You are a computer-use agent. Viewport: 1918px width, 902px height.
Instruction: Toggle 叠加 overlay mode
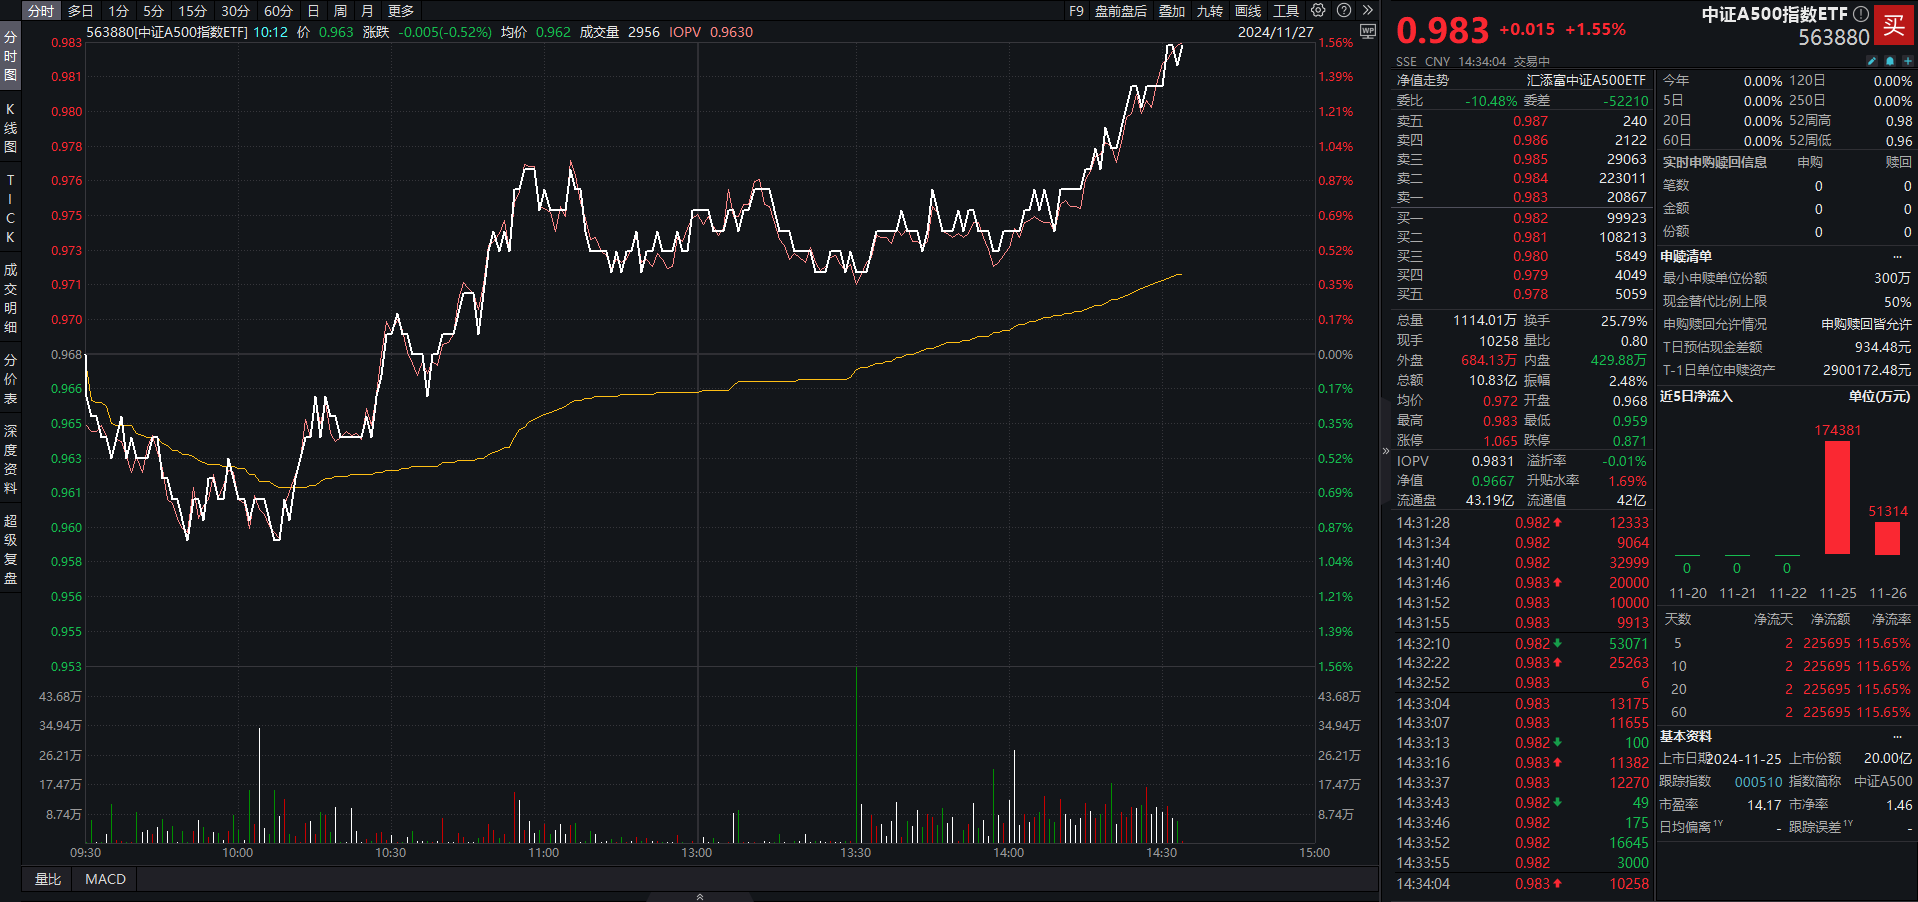pos(1172,11)
